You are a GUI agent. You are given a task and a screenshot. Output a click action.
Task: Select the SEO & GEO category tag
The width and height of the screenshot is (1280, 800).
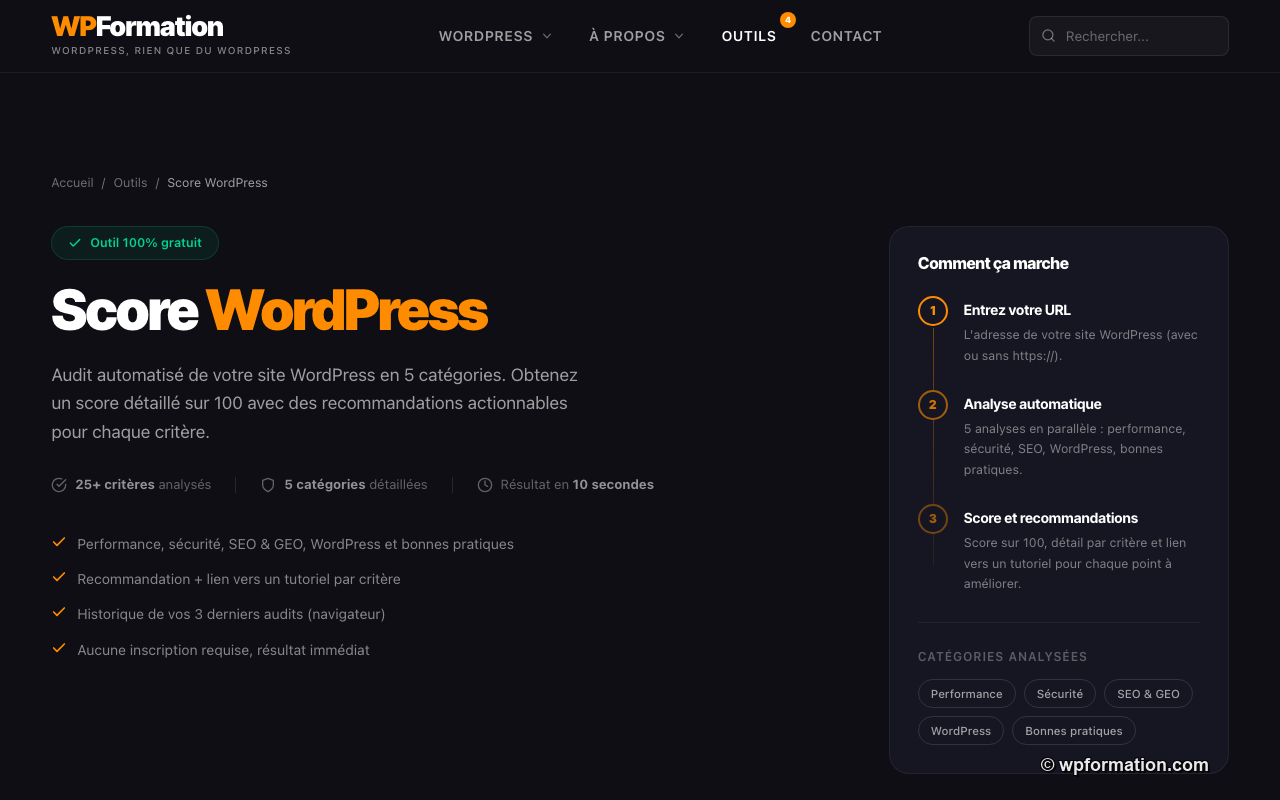pyautogui.click(x=1148, y=694)
